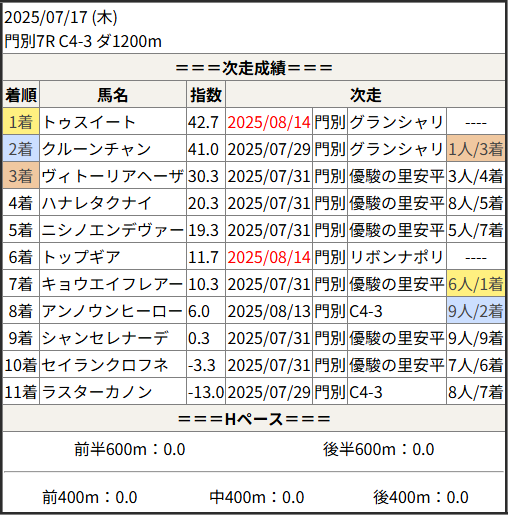Click the 1人/3着 highlighted result cell
Image resolution: width=508 pixels, height=515 pixels.
(x=476, y=149)
